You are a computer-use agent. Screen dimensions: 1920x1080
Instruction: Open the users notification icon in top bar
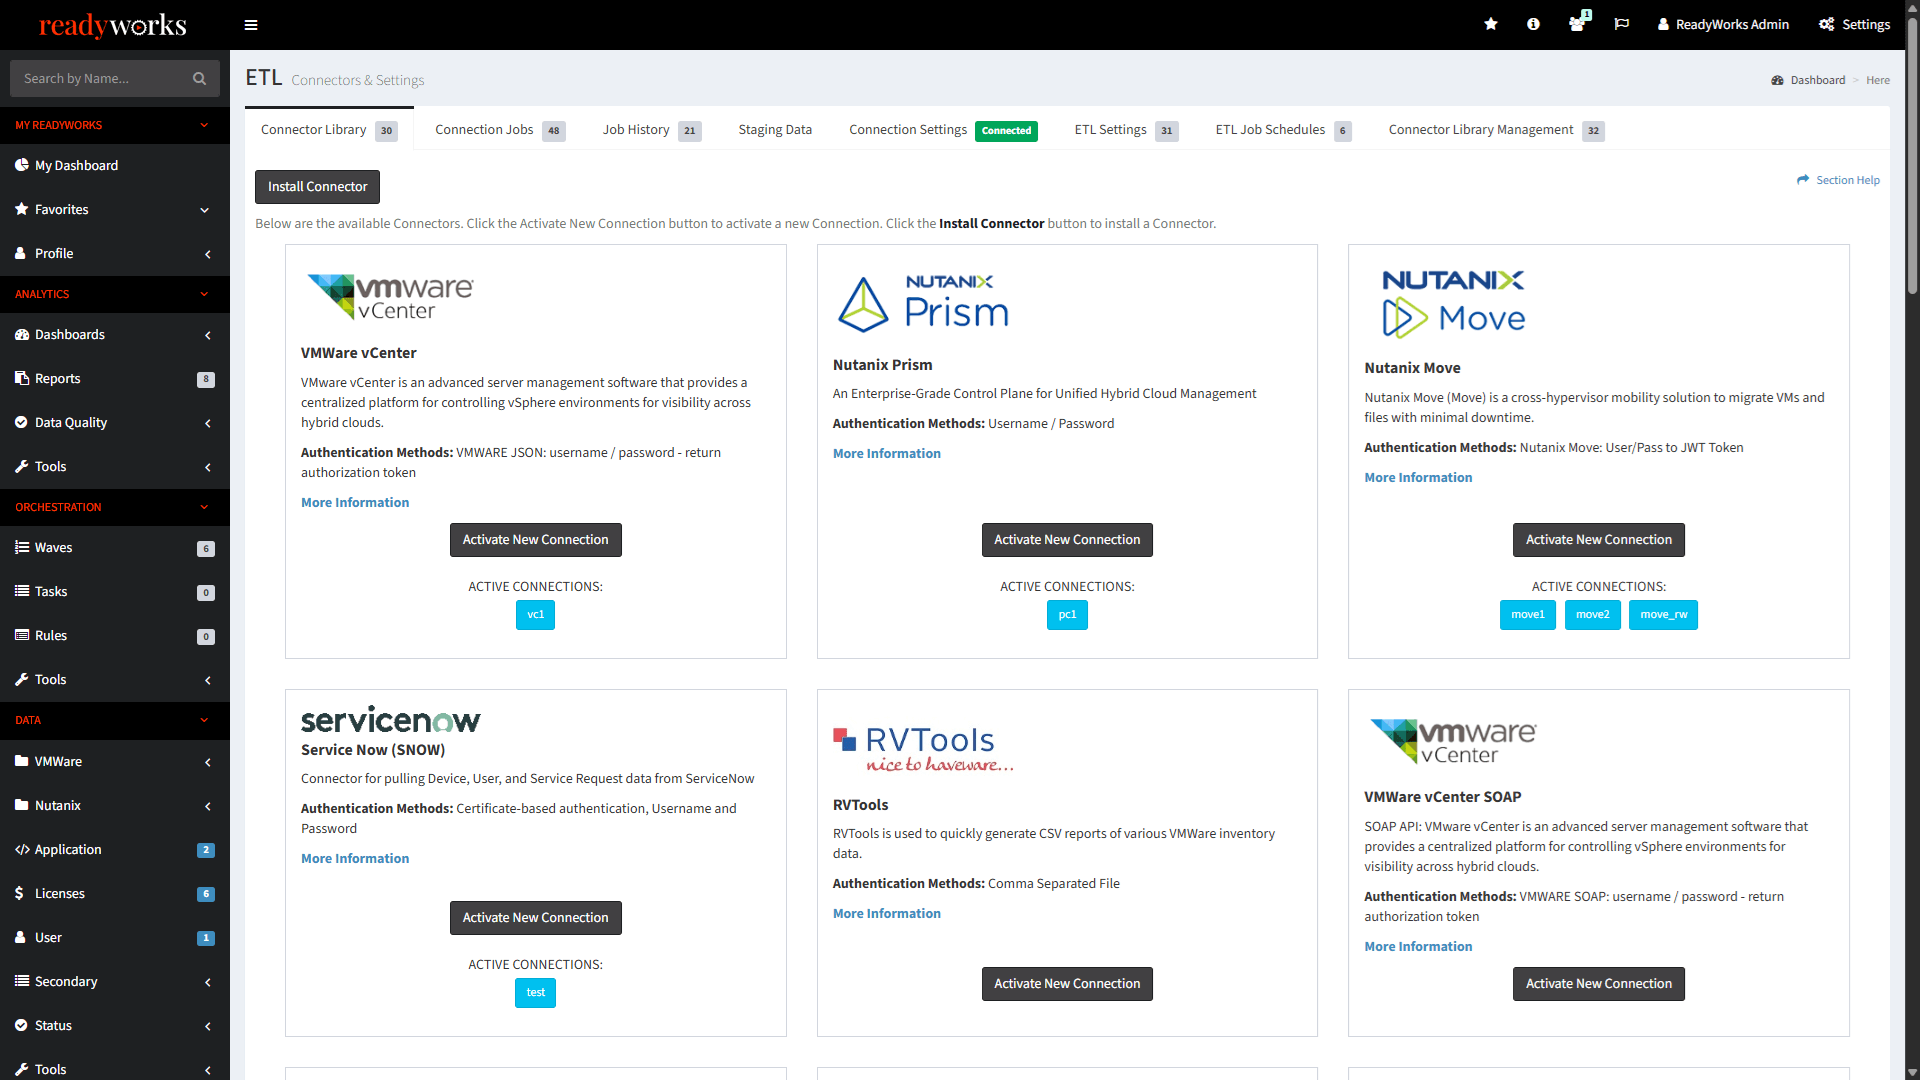(1577, 24)
